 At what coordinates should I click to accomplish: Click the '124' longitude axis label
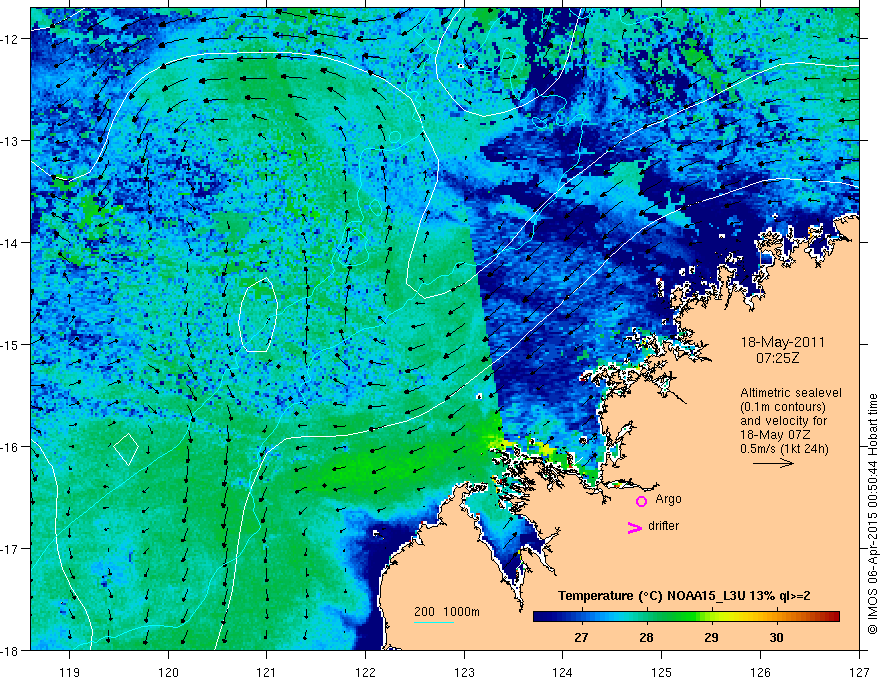click(x=563, y=672)
